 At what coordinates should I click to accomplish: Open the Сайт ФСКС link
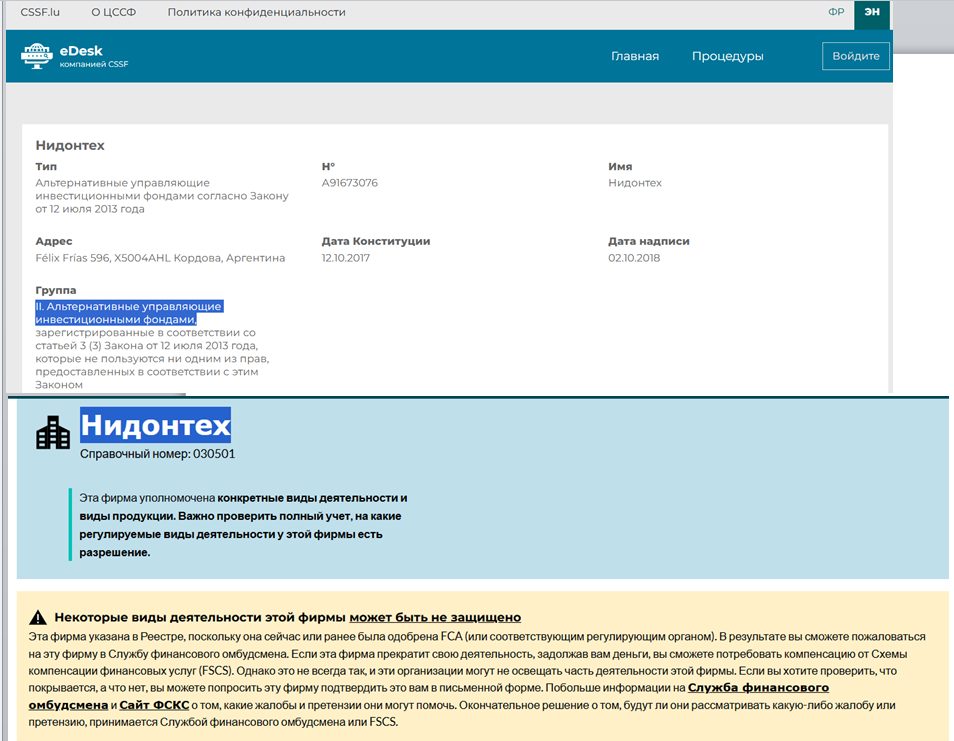click(x=154, y=705)
